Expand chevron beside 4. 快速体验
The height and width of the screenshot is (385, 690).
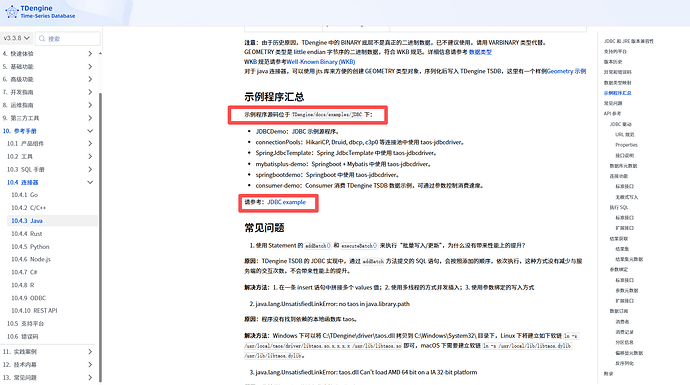(x=90, y=54)
